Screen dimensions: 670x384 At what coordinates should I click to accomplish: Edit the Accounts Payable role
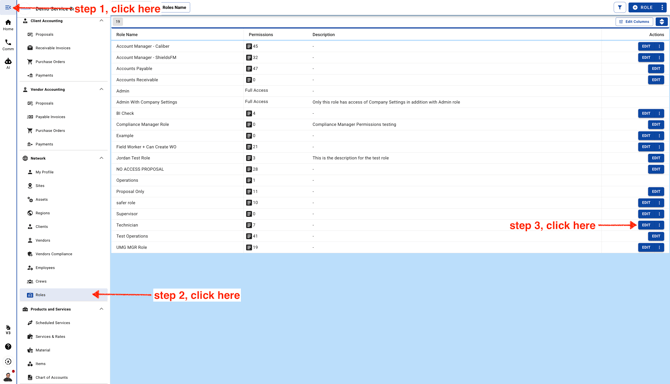(x=656, y=68)
